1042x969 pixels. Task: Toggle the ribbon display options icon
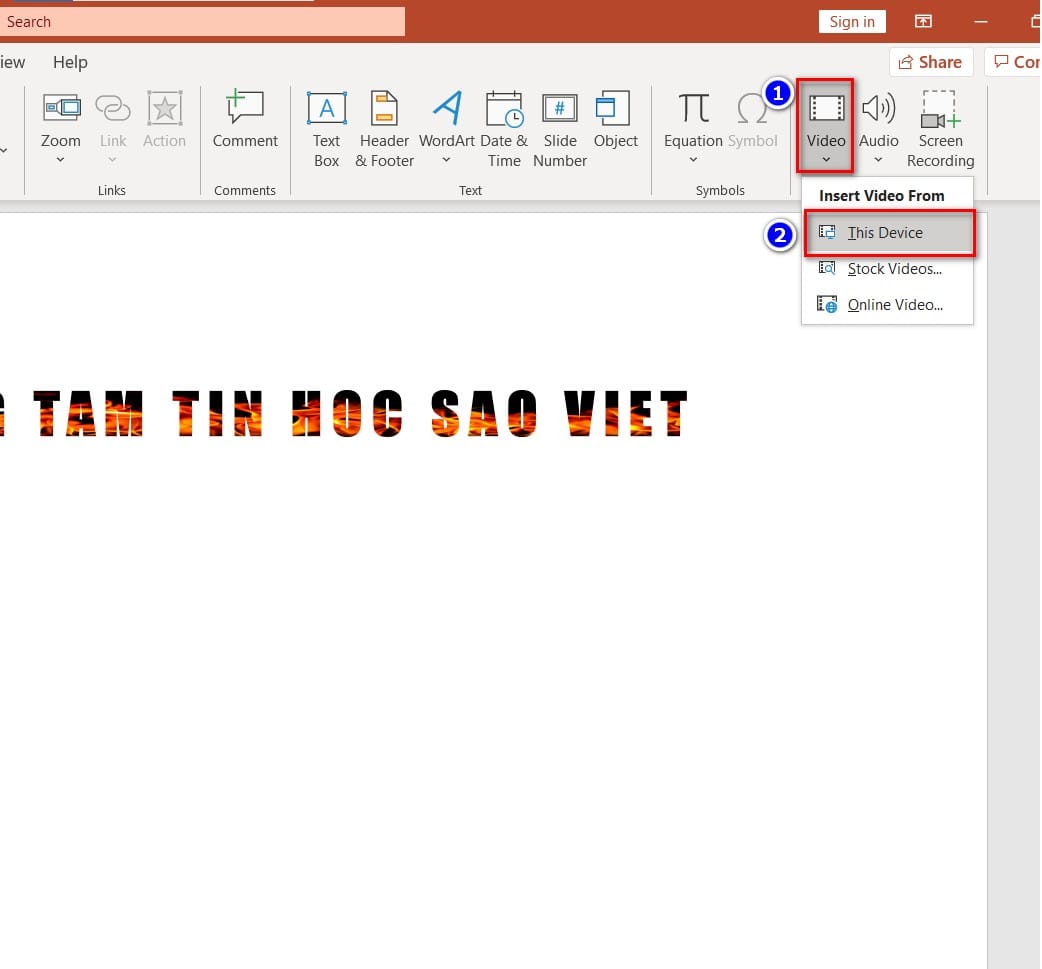pos(923,21)
